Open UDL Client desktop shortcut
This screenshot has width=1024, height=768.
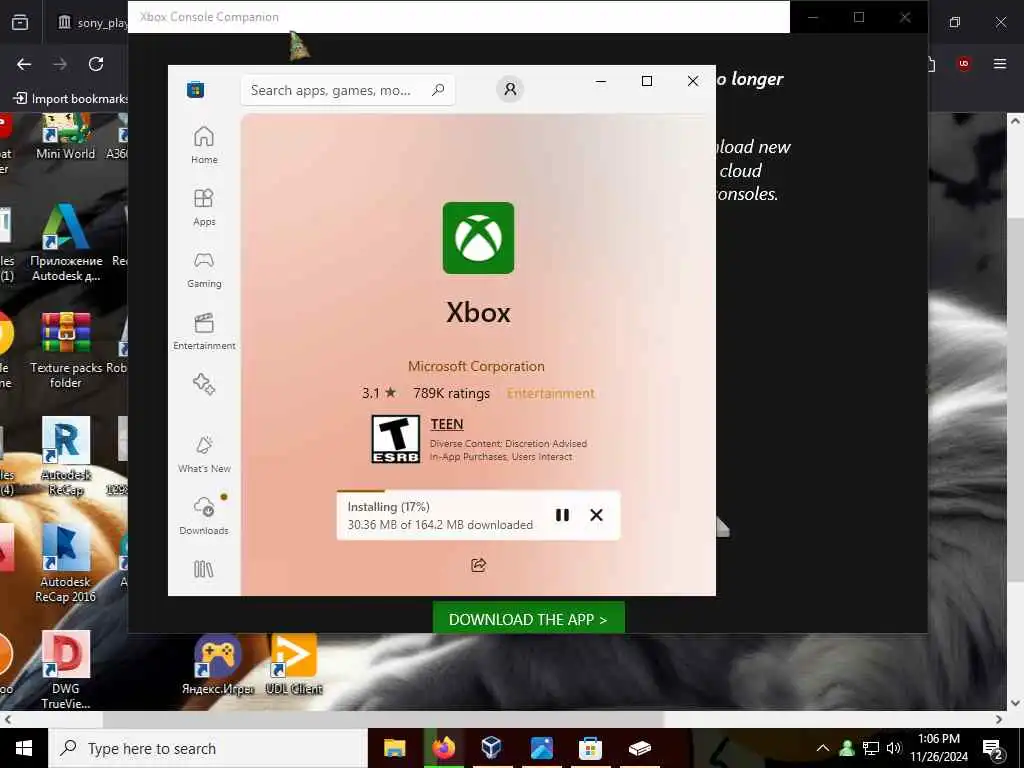coord(294,665)
